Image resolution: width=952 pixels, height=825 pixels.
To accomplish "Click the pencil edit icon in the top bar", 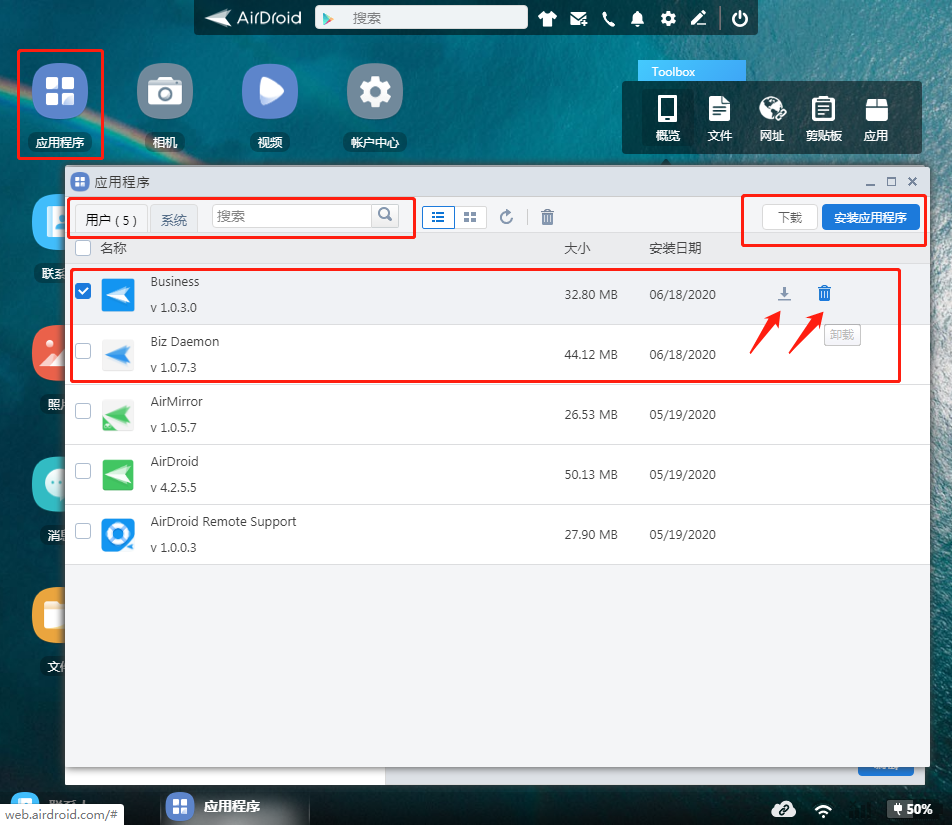I will pyautogui.click(x=698, y=19).
